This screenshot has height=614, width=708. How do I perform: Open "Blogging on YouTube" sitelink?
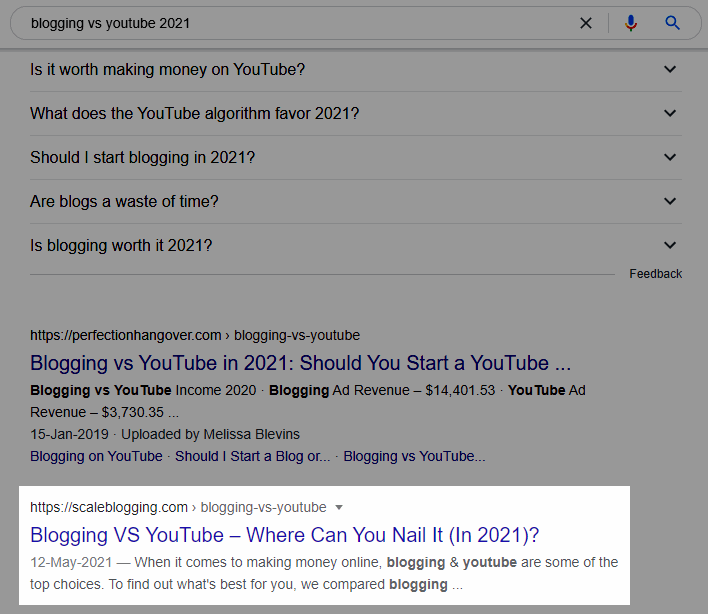(x=96, y=456)
